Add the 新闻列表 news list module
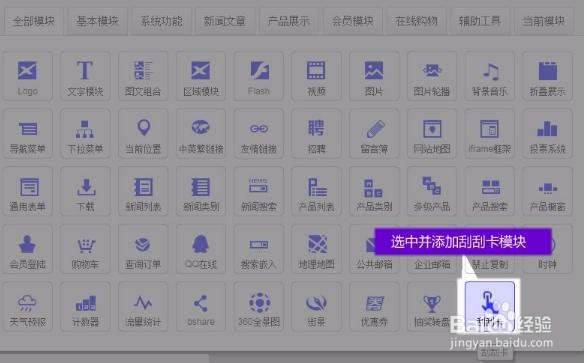The image size is (587, 363). pos(143,192)
